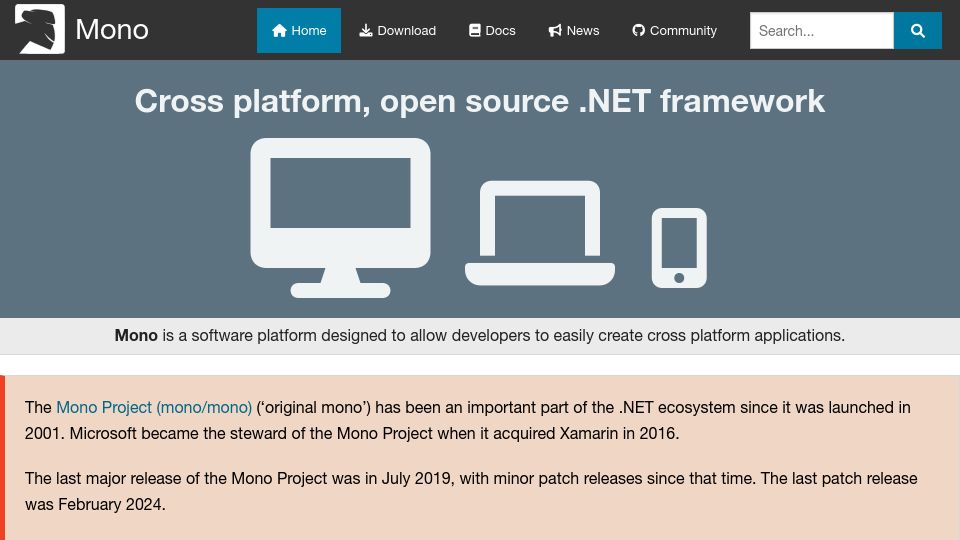960x540 pixels.
Task: Click the smartphone illustration
Action: [679, 248]
